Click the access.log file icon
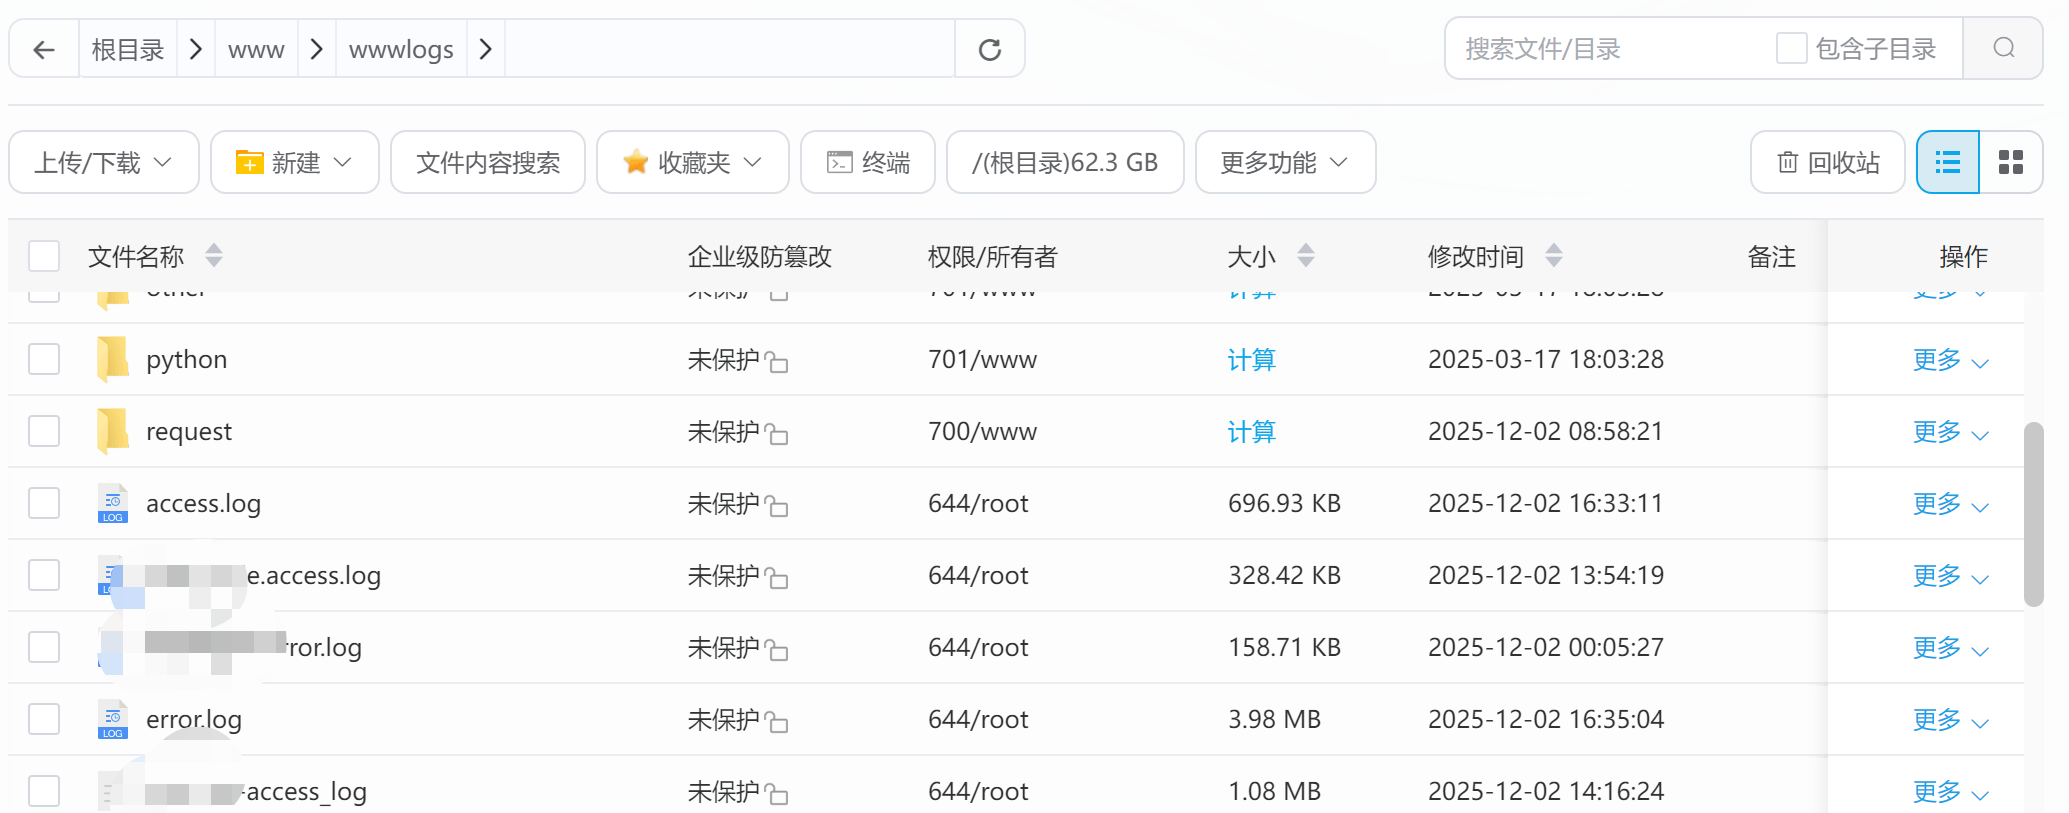 click(x=113, y=504)
